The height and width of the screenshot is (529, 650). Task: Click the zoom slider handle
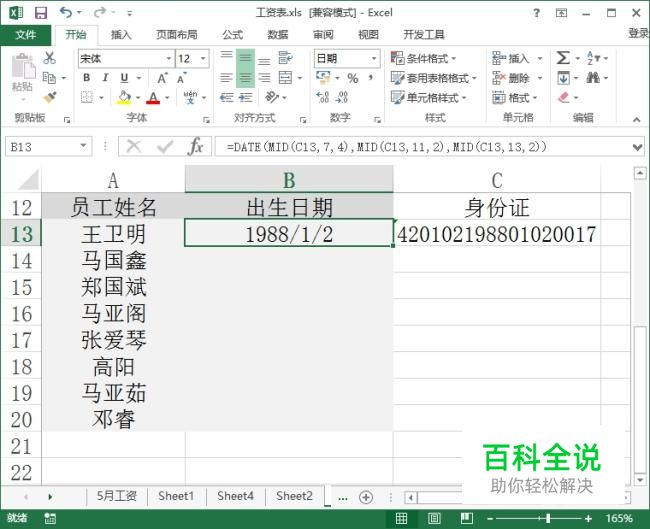click(548, 518)
